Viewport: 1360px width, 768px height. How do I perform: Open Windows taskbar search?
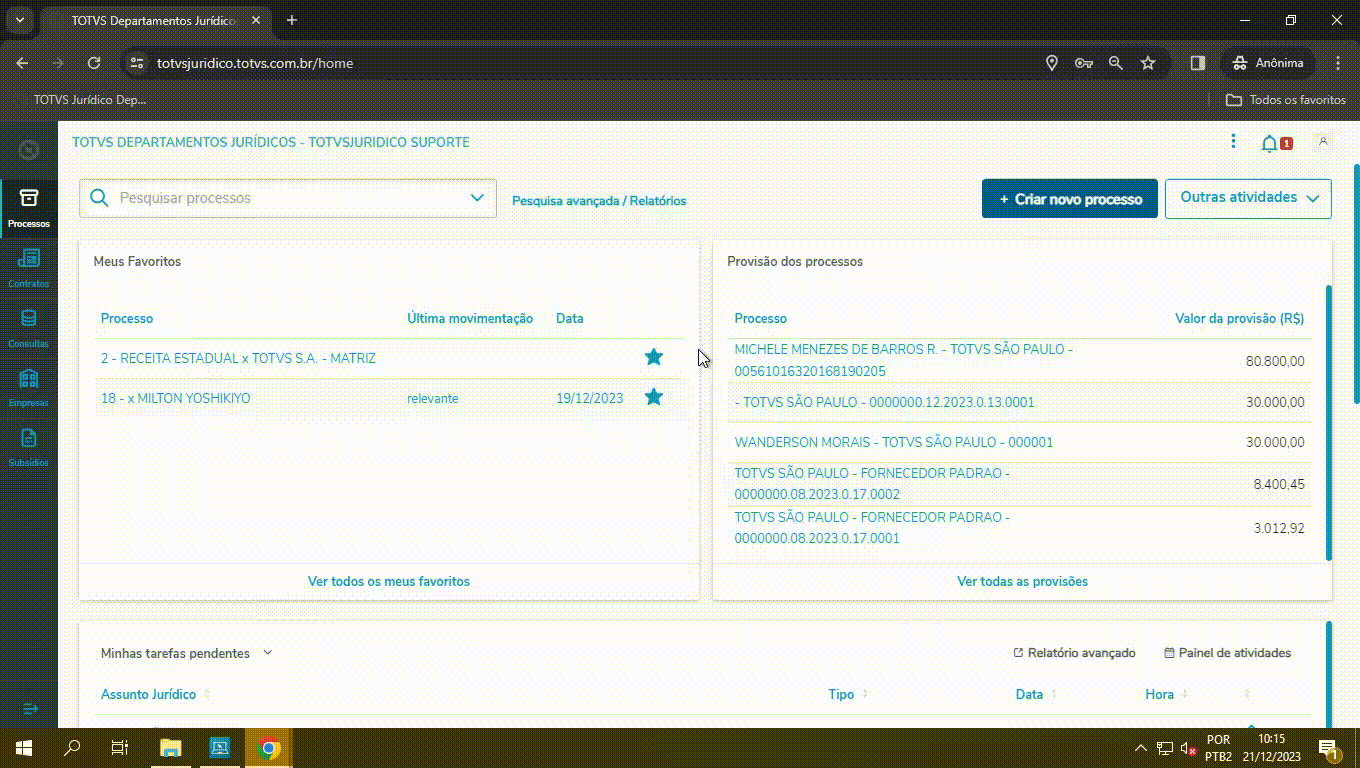coord(72,748)
